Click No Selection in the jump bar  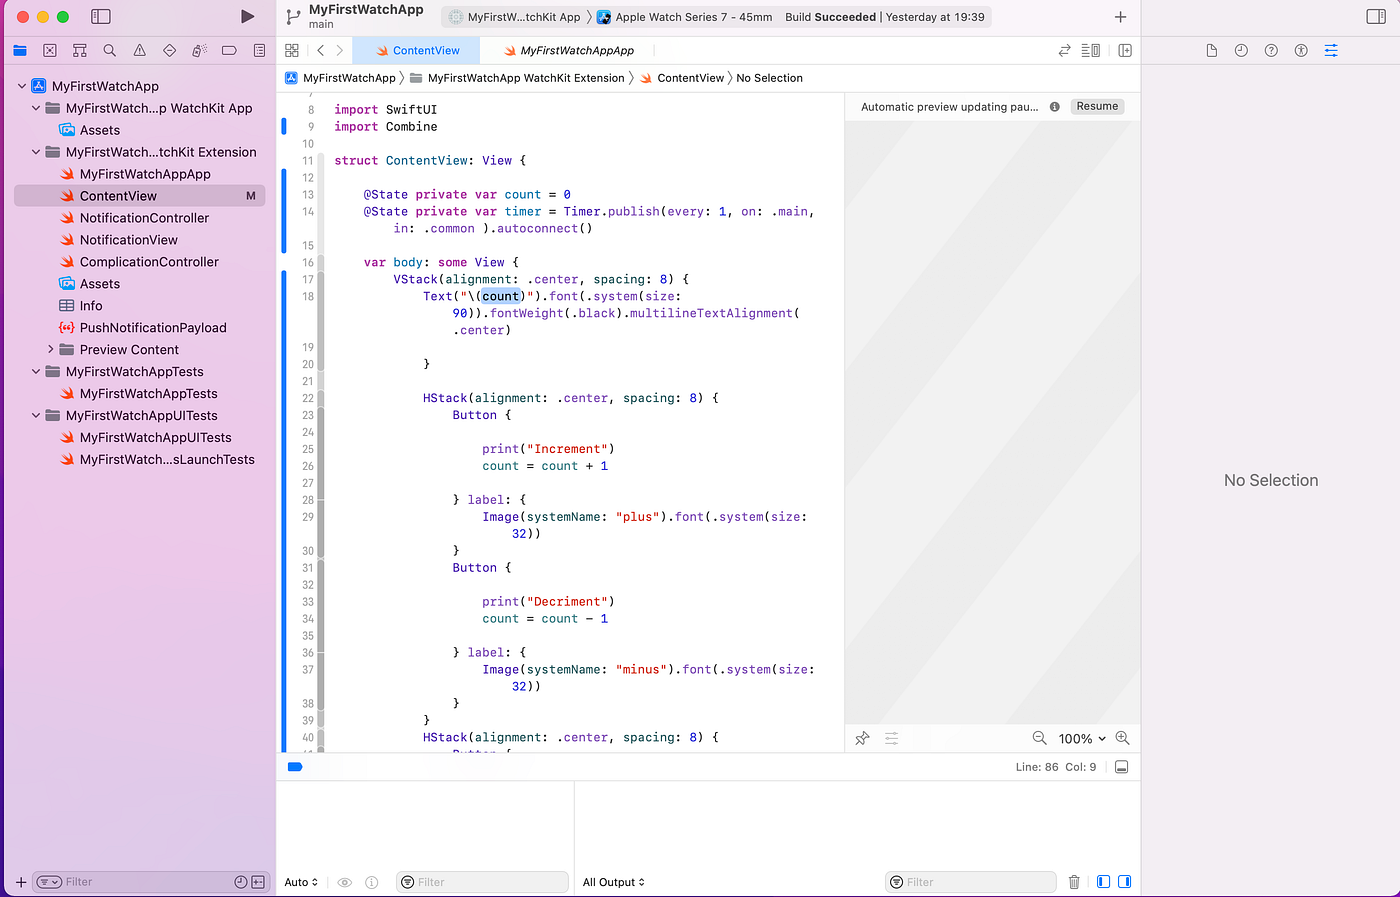[x=769, y=78]
